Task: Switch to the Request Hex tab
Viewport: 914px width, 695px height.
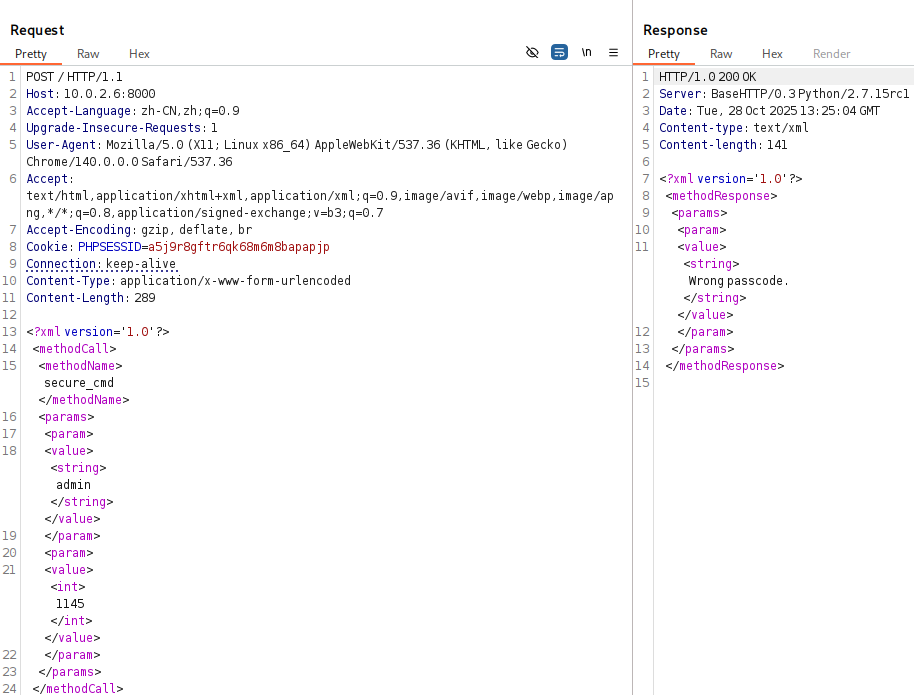Action: pyautogui.click(x=139, y=54)
